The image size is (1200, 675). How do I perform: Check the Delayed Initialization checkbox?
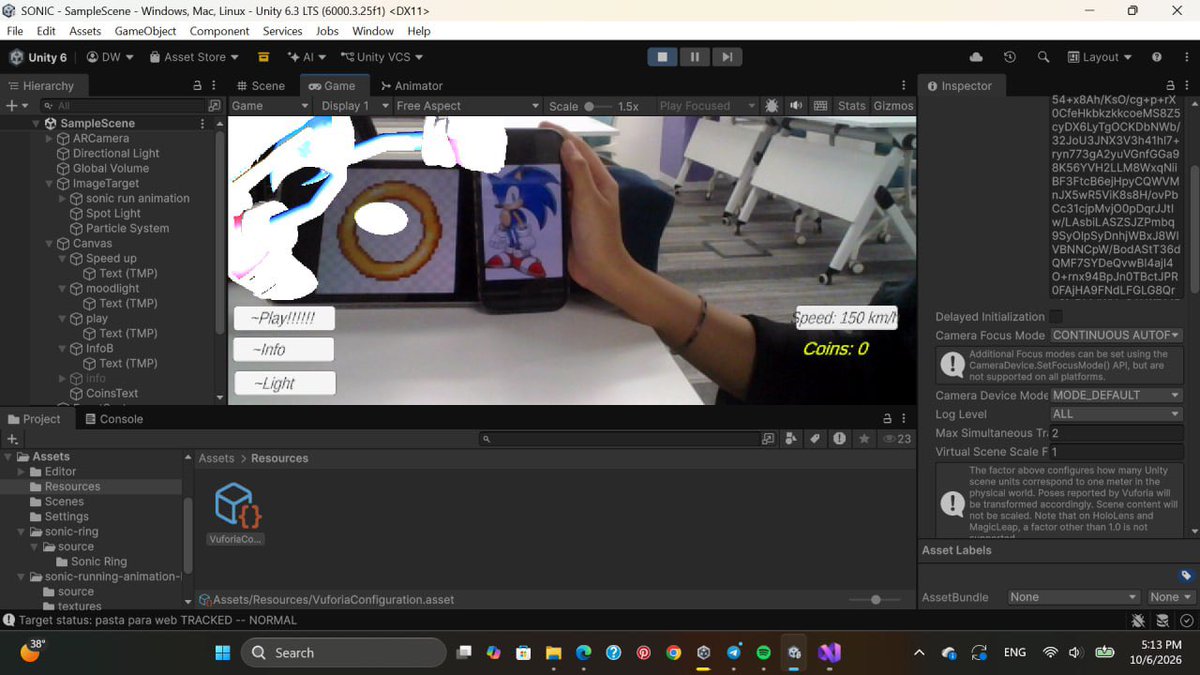click(1056, 317)
